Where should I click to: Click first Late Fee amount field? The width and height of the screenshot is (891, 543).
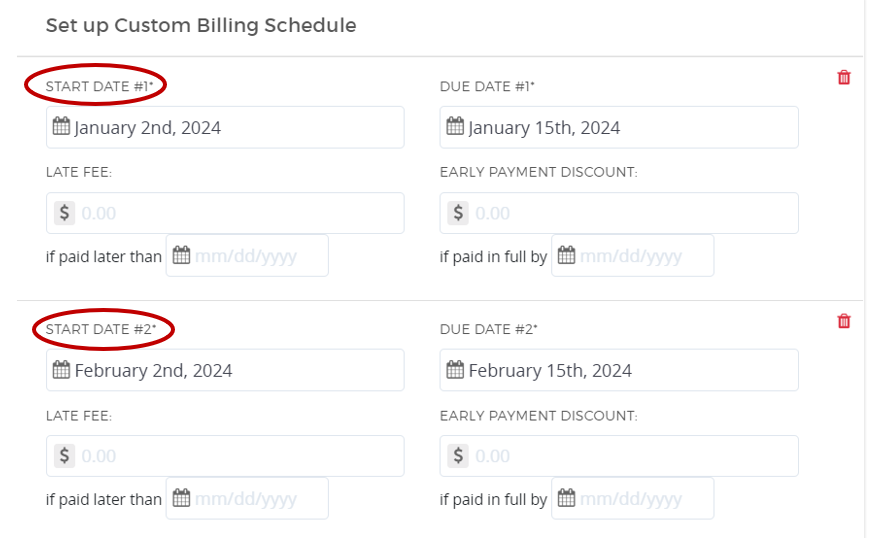(238, 213)
